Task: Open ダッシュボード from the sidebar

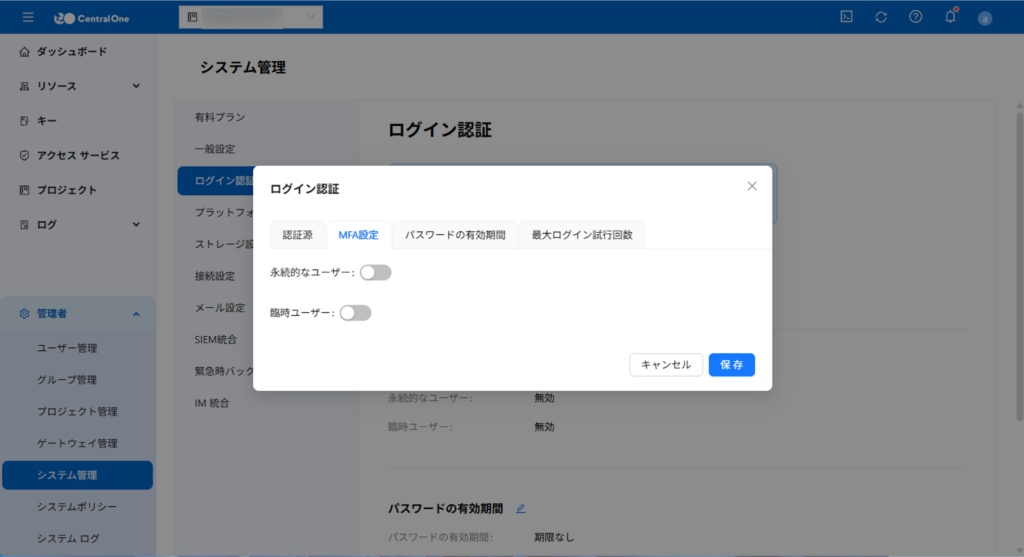Action: 70,52
